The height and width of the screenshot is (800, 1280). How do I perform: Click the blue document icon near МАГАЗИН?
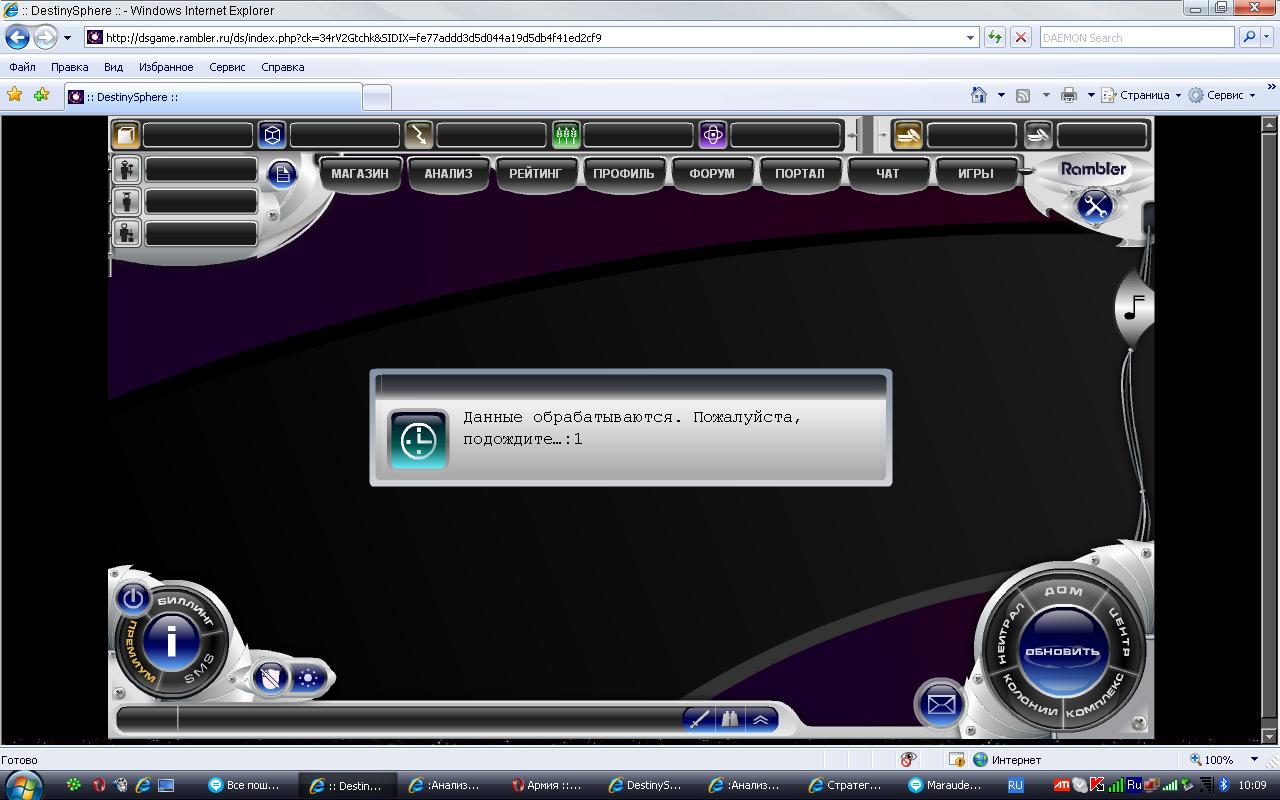282,174
